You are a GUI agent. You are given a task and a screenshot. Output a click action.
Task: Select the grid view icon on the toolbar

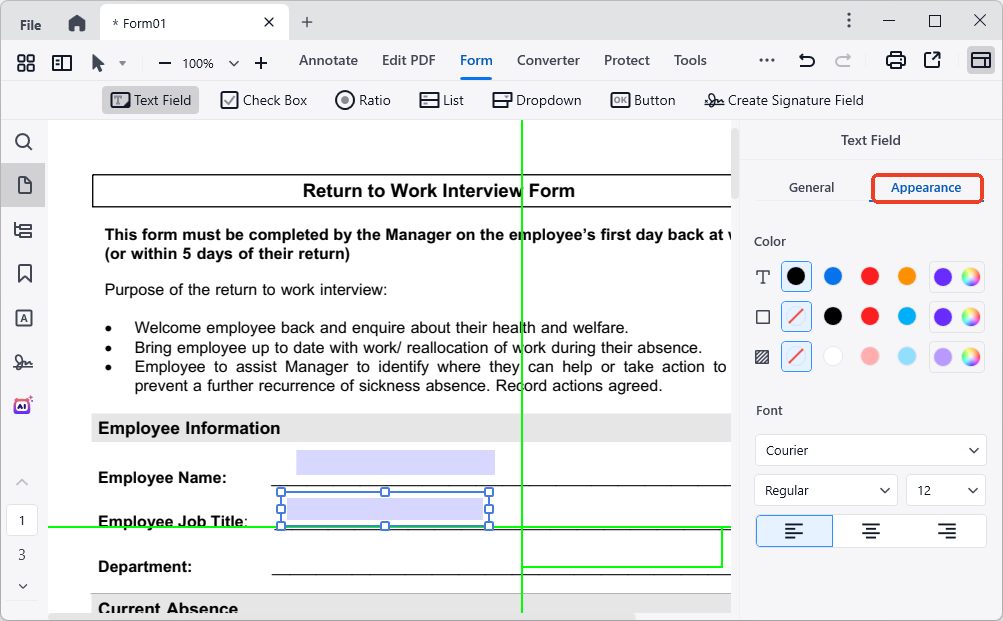25,62
